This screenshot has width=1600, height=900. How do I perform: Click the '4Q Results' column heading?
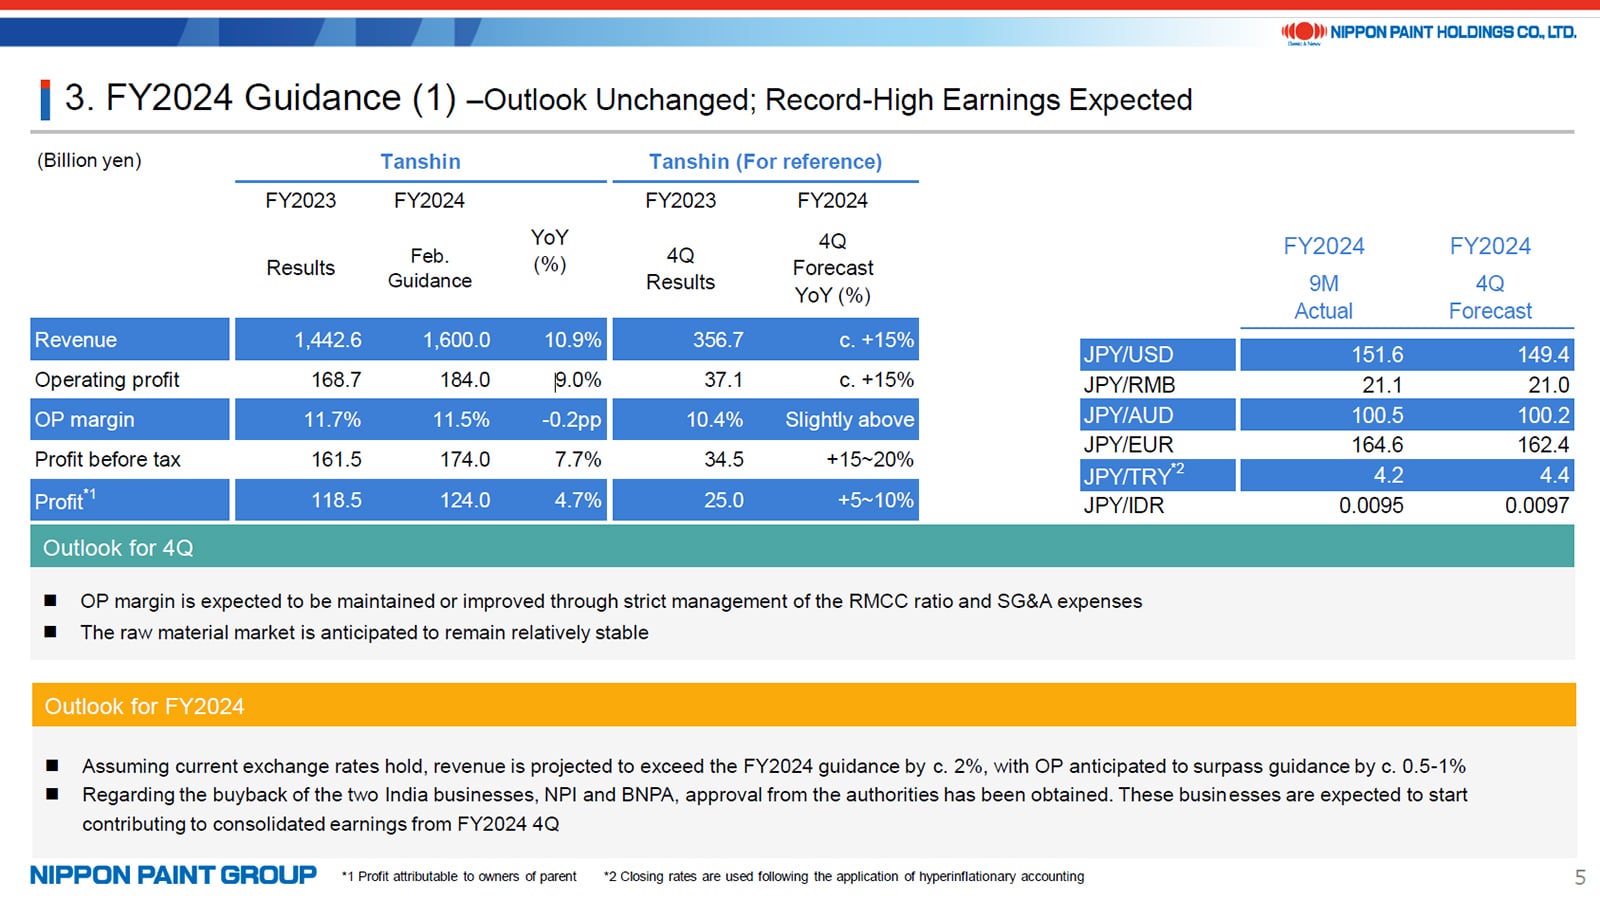click(680, 269)
